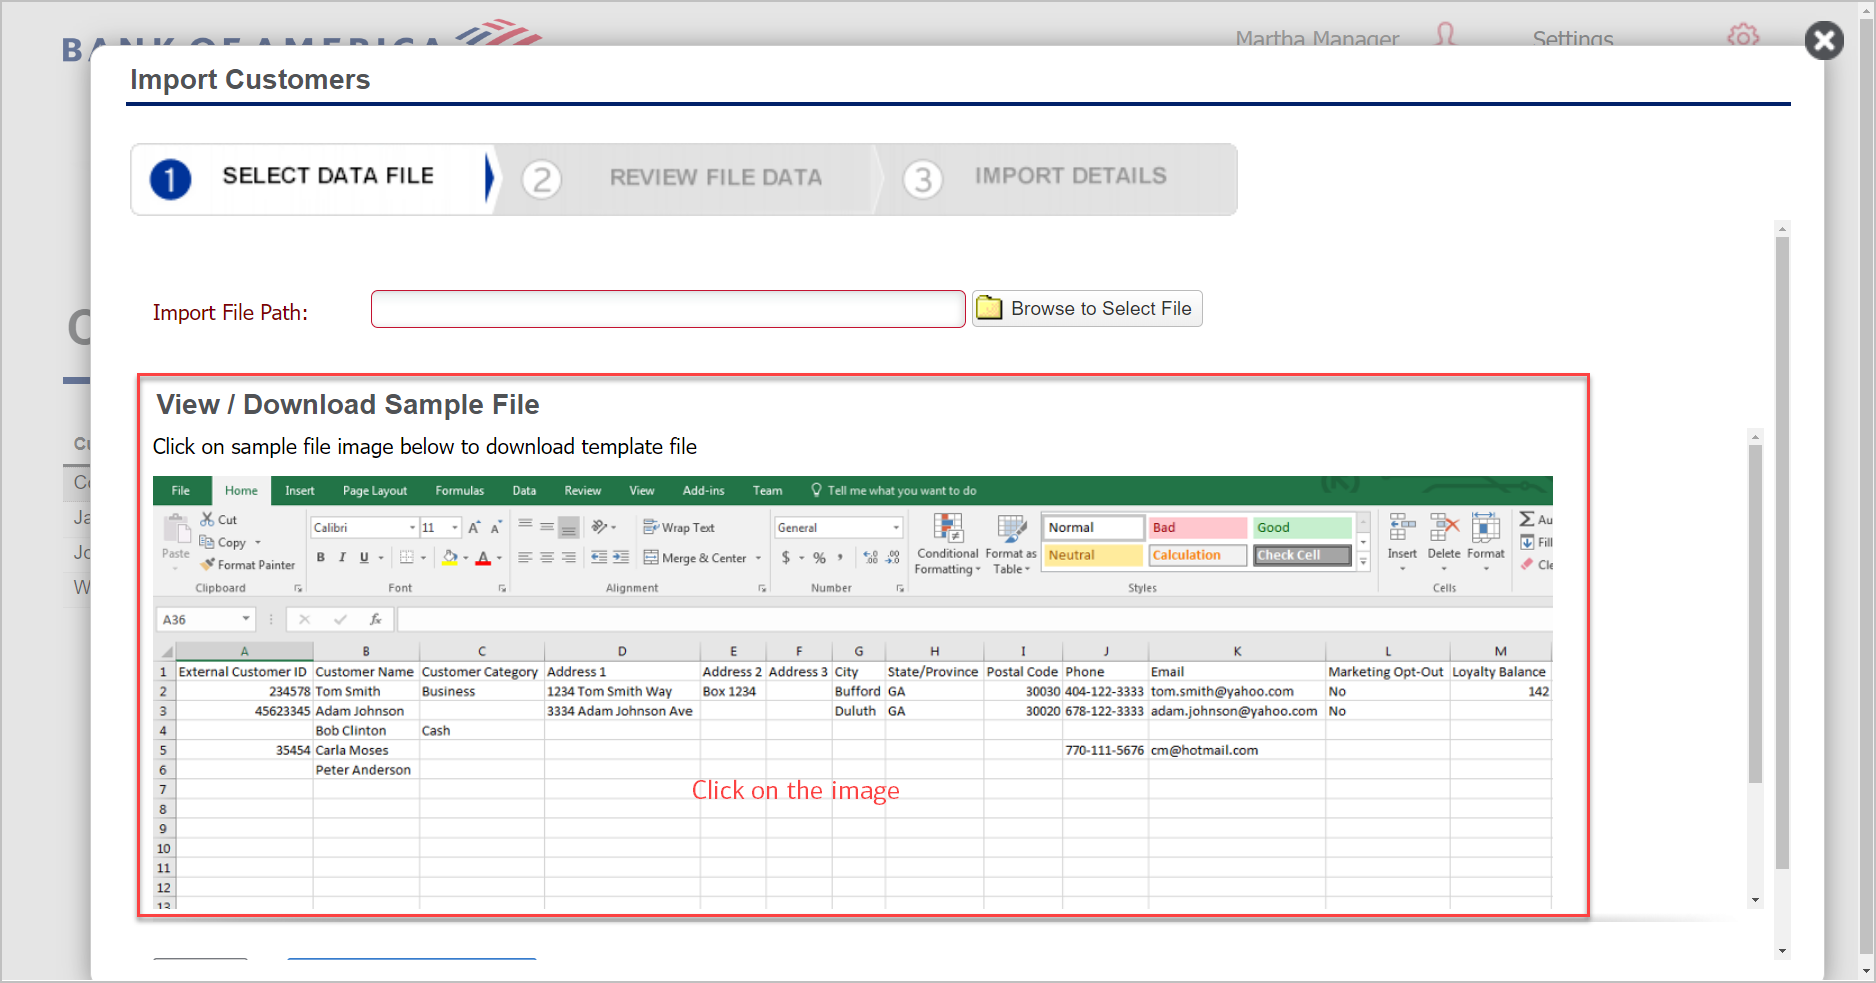The width and height of the screenshot is (1876, 983).
Task: Click Underline icon in sample ribbon
Action: (x=364, y=557)
